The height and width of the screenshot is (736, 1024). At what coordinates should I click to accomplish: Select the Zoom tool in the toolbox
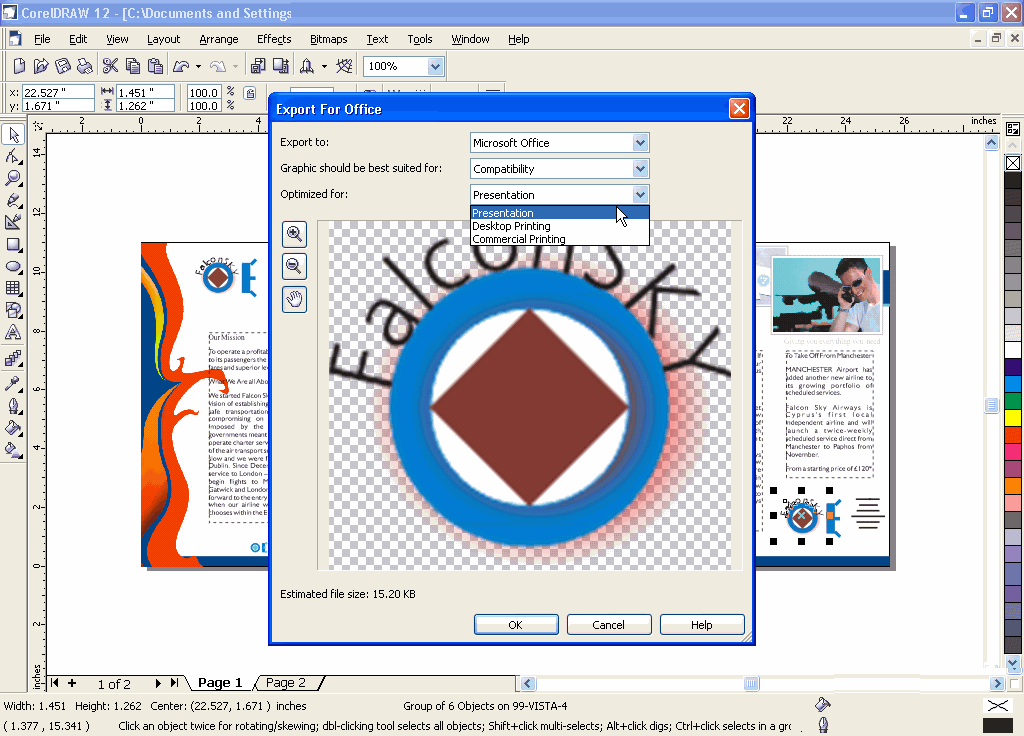pyautogui.click(x=13, y=178)
